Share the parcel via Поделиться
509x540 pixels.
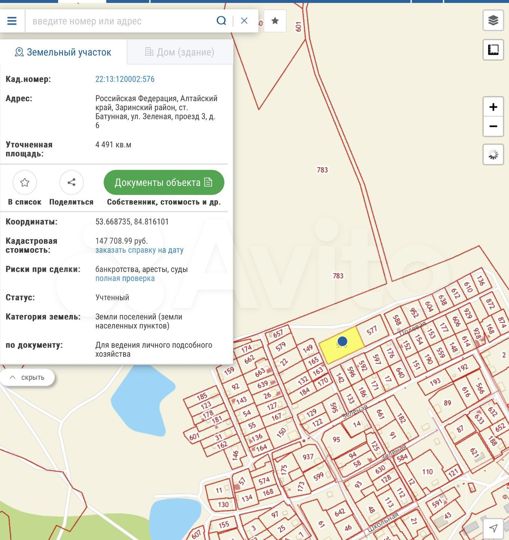point(71,183)
